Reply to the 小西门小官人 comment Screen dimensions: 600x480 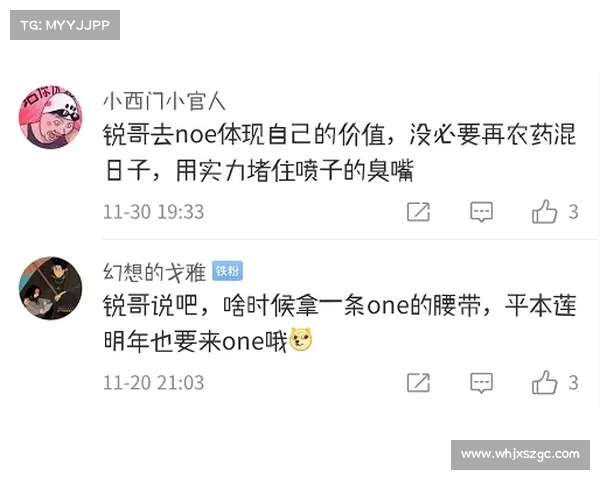coord(481,212)
